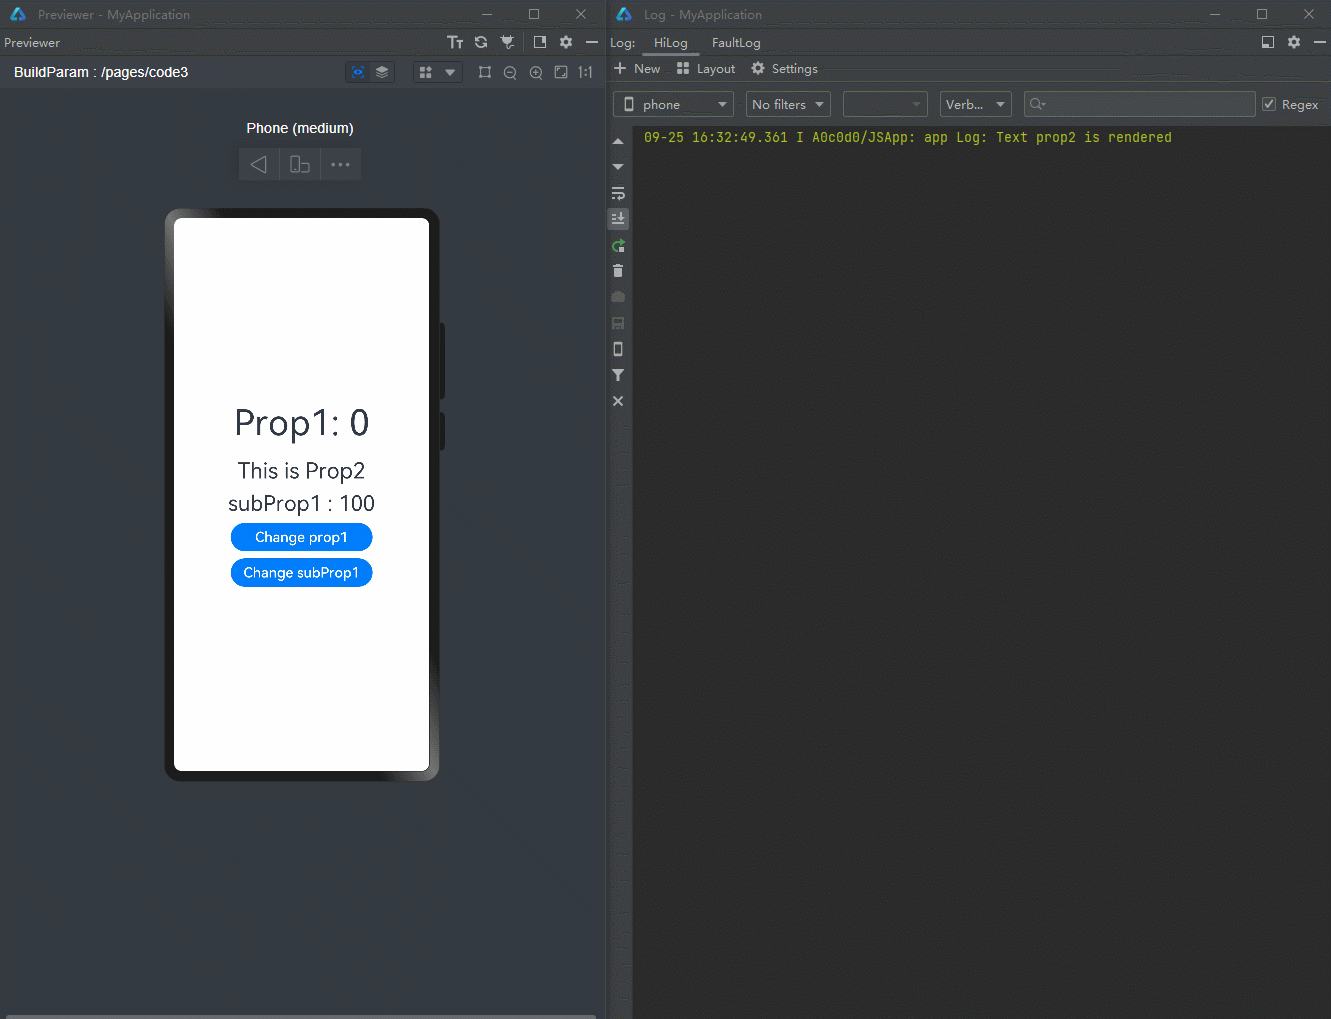Click the green restart log icon
The width and height of the screenshot is (1331, 1019).
tap(618, 245)
